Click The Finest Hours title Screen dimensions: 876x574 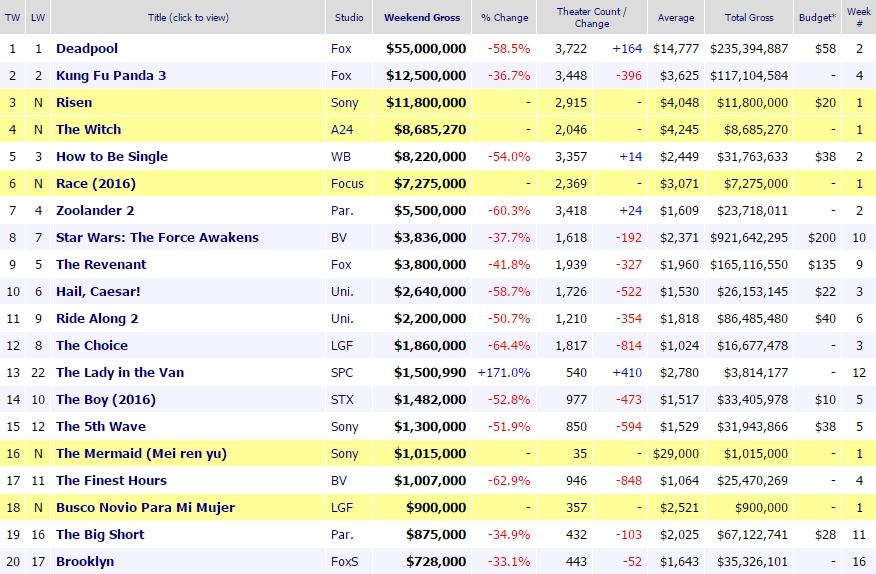tap(111, 480)
